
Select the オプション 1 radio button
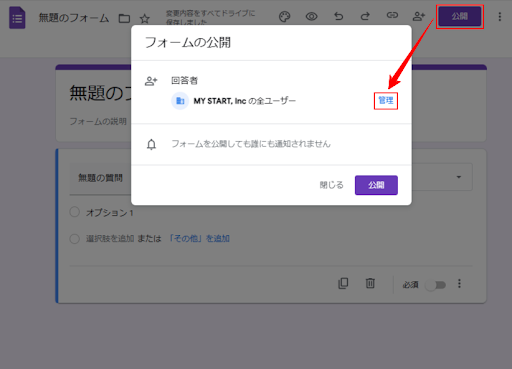click(75, 212)
